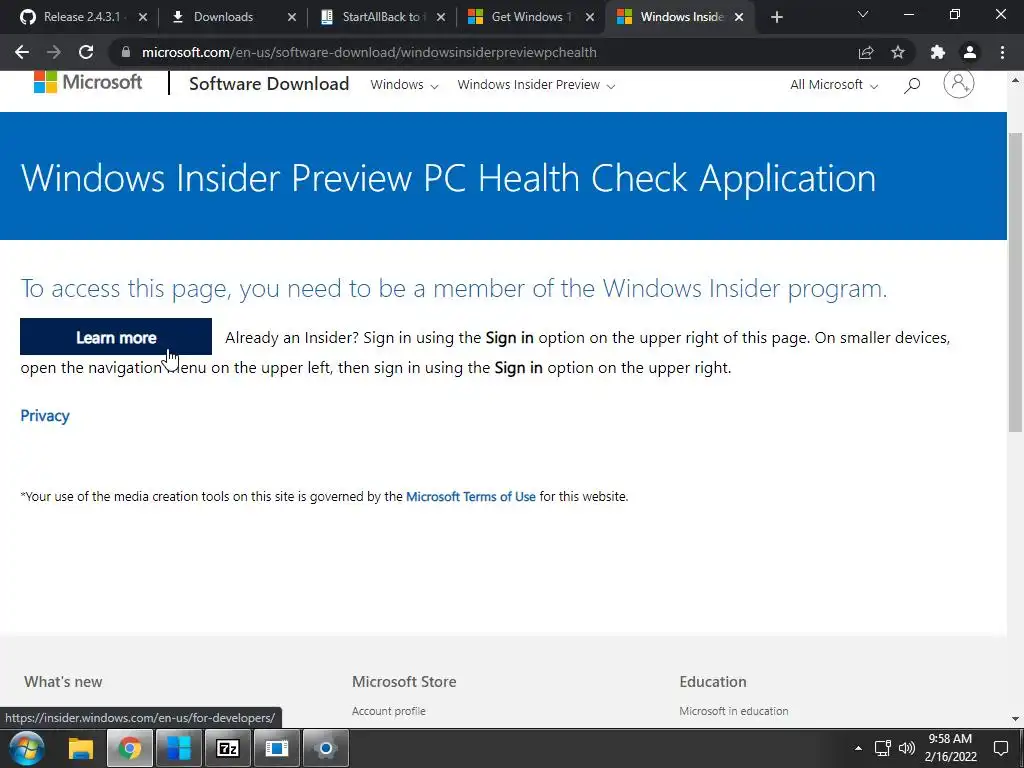The width and height of the screenshot is (1024, 768).
Task: Click the gear settings taskbar icon
Action: (x=325, y=748)
